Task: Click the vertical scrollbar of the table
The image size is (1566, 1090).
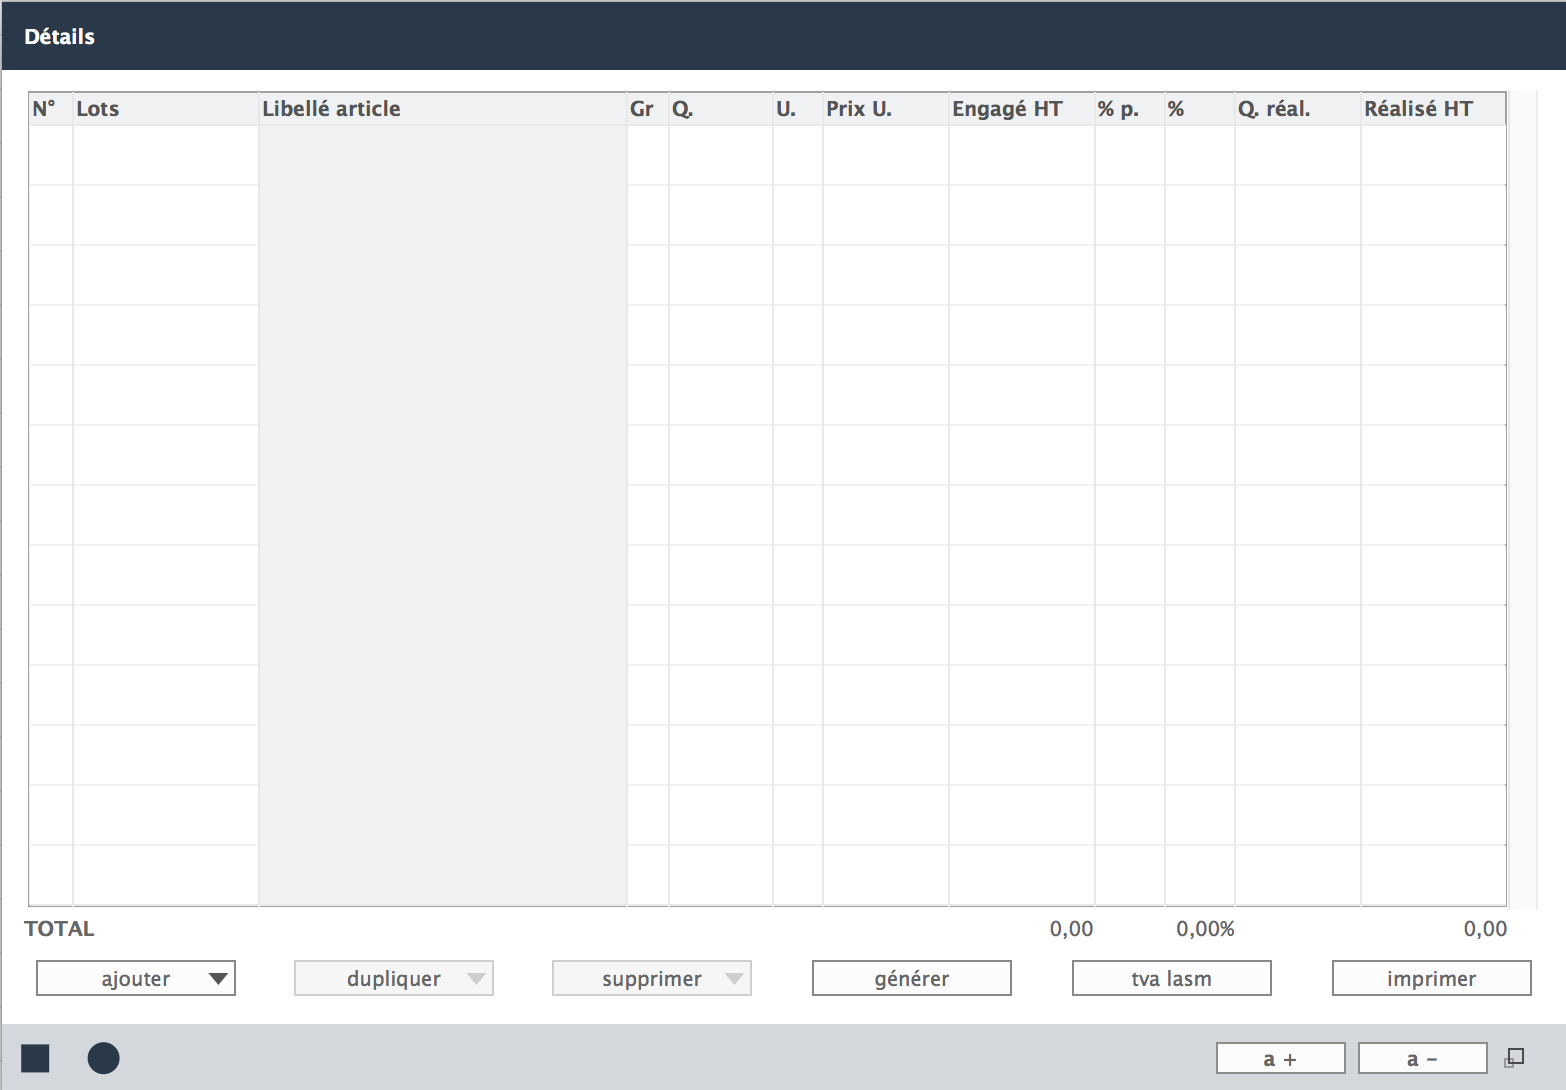Action: pyautogui.click(x=1522, y=500)
